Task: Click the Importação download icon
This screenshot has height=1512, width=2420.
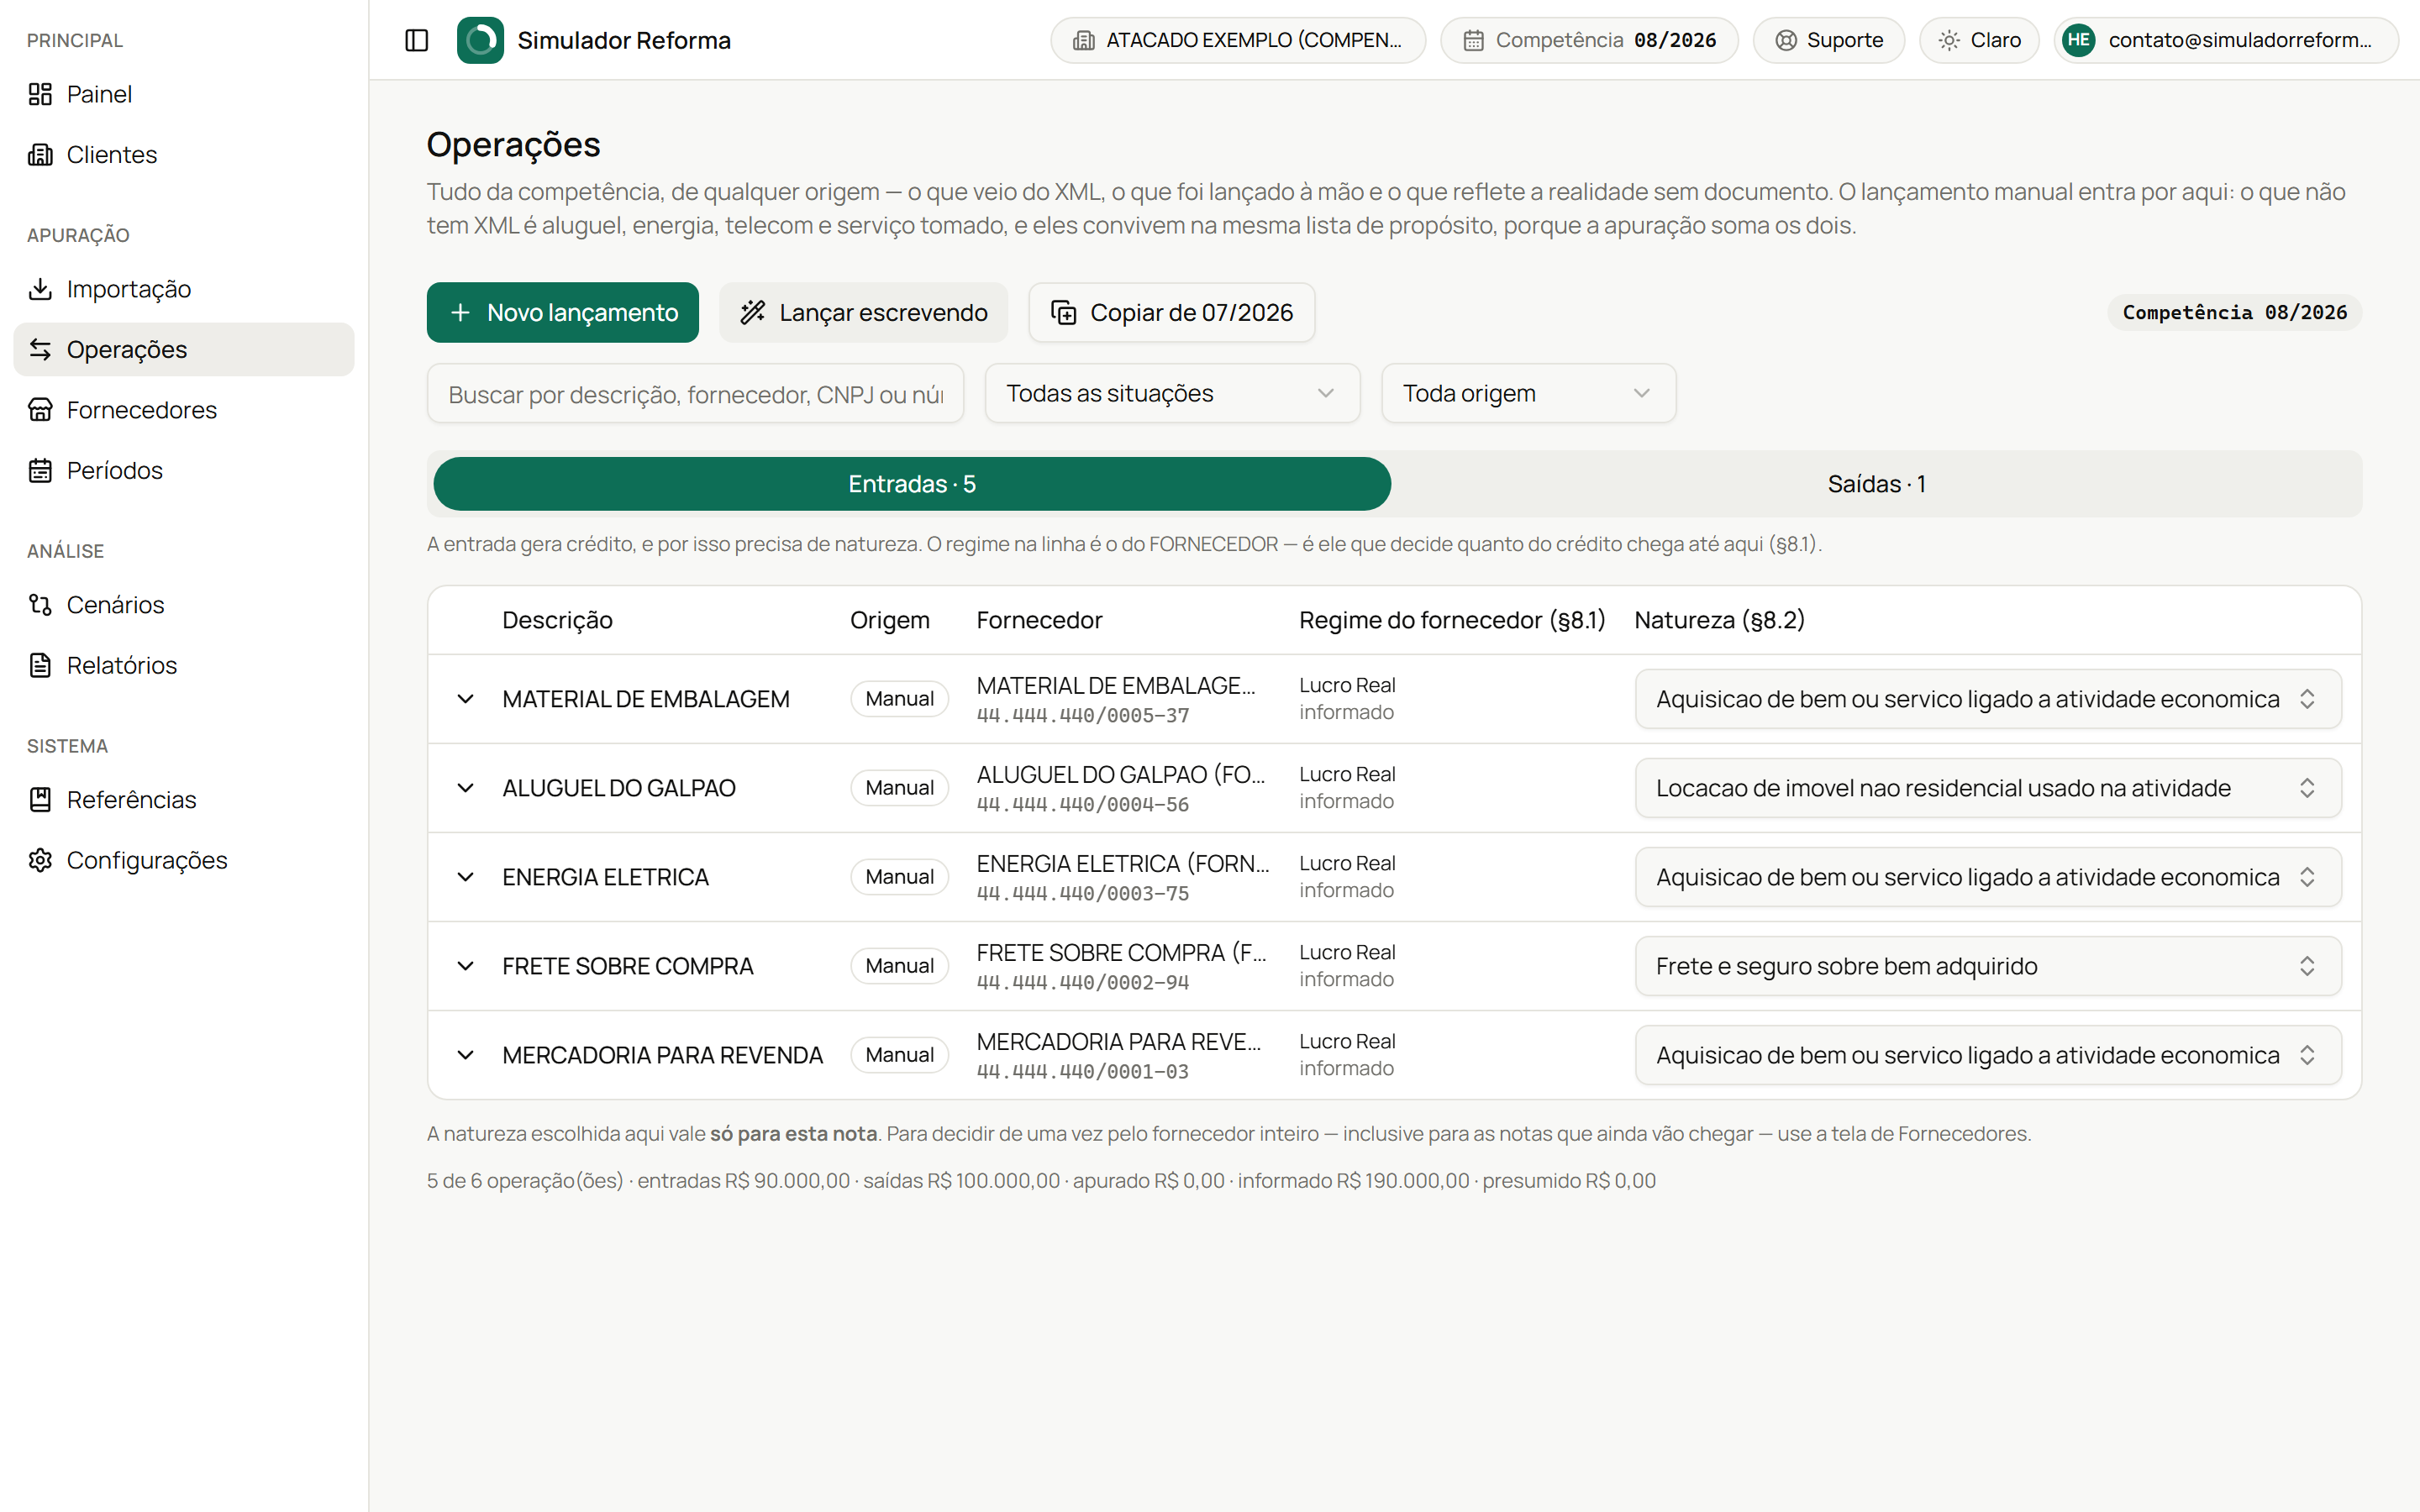Action: click(40, 289)
